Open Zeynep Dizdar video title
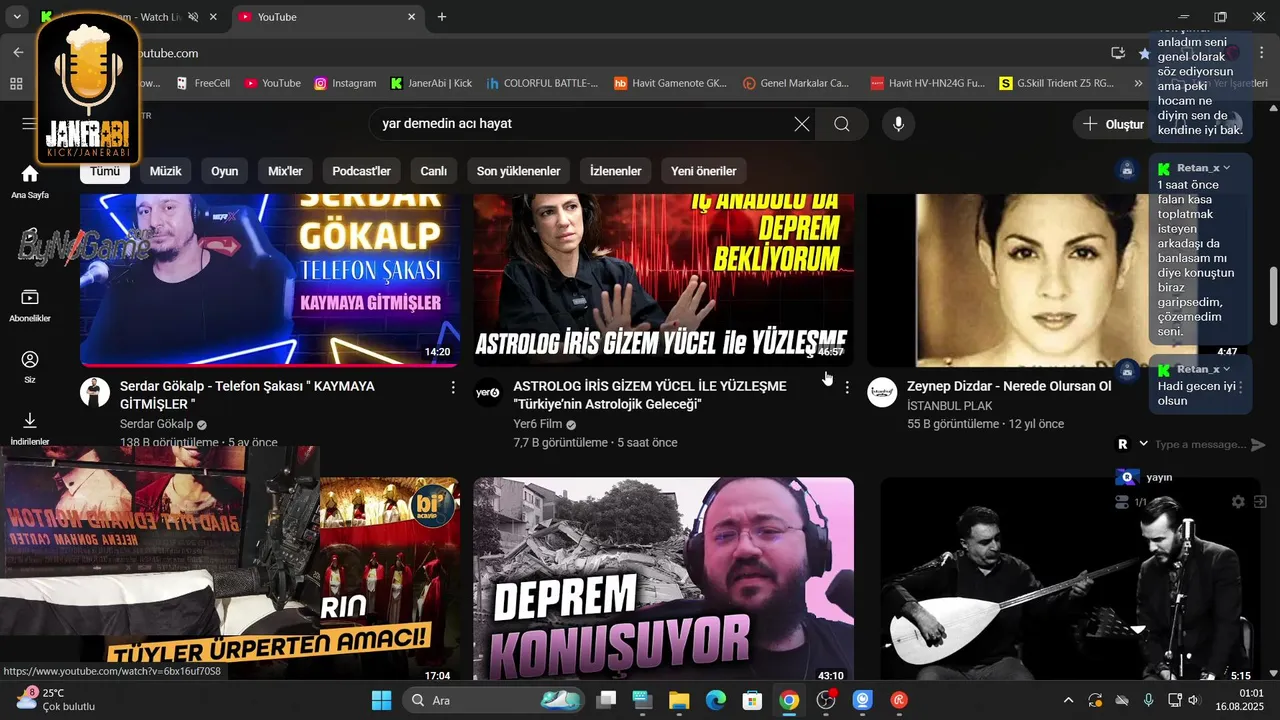This screenshot has width=1280, height=720. 1009,386
